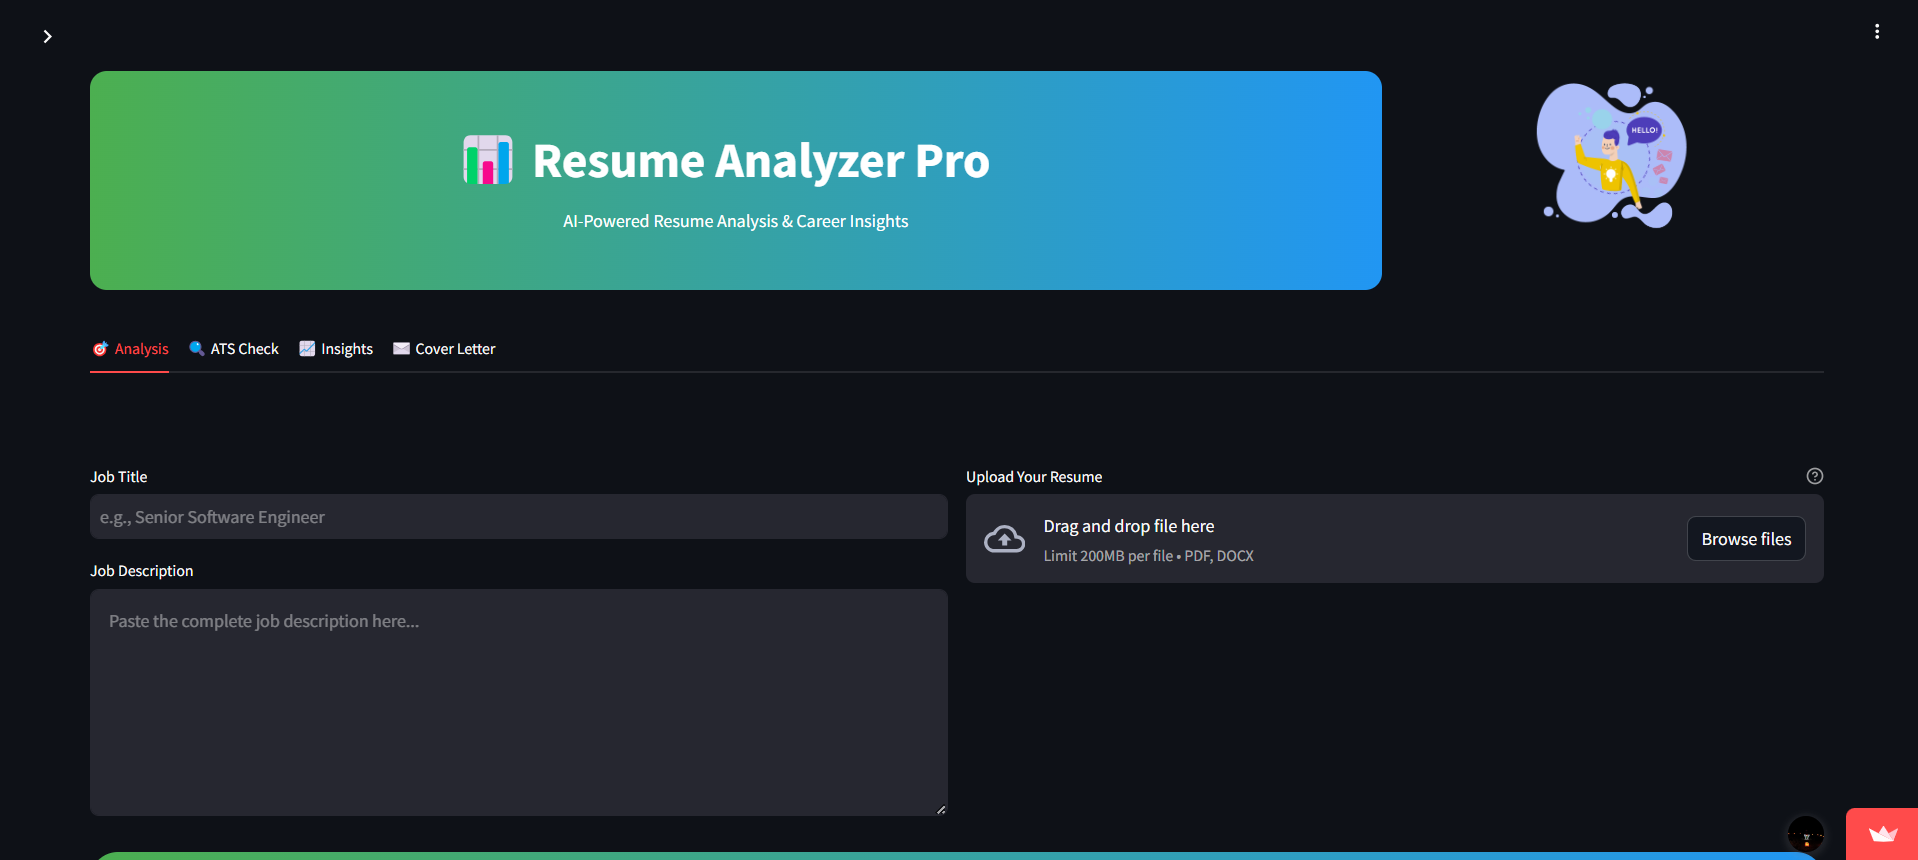Viewport: 1918px width, 860px height.
Task: Open the creator avatar badge
Action: [x=1805, y=834]
